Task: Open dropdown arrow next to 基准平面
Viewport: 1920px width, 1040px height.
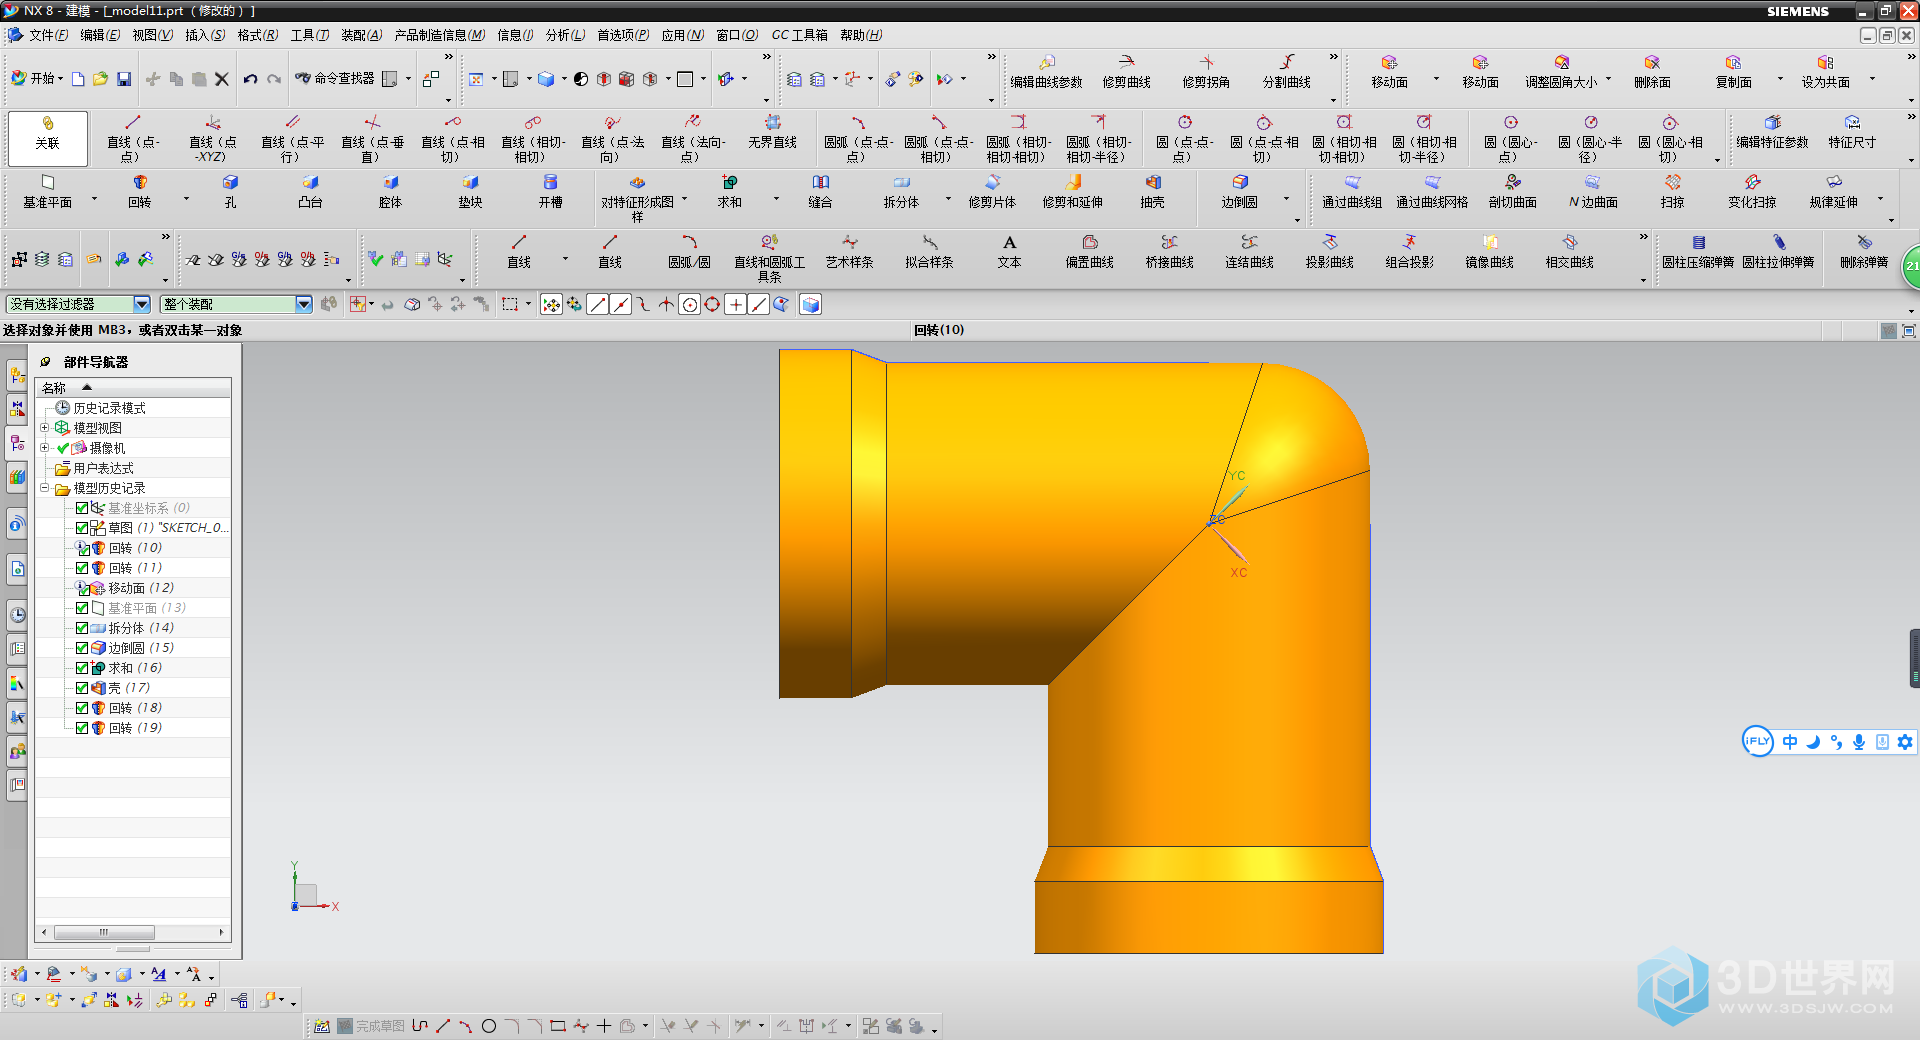Action: coord(95,199)
